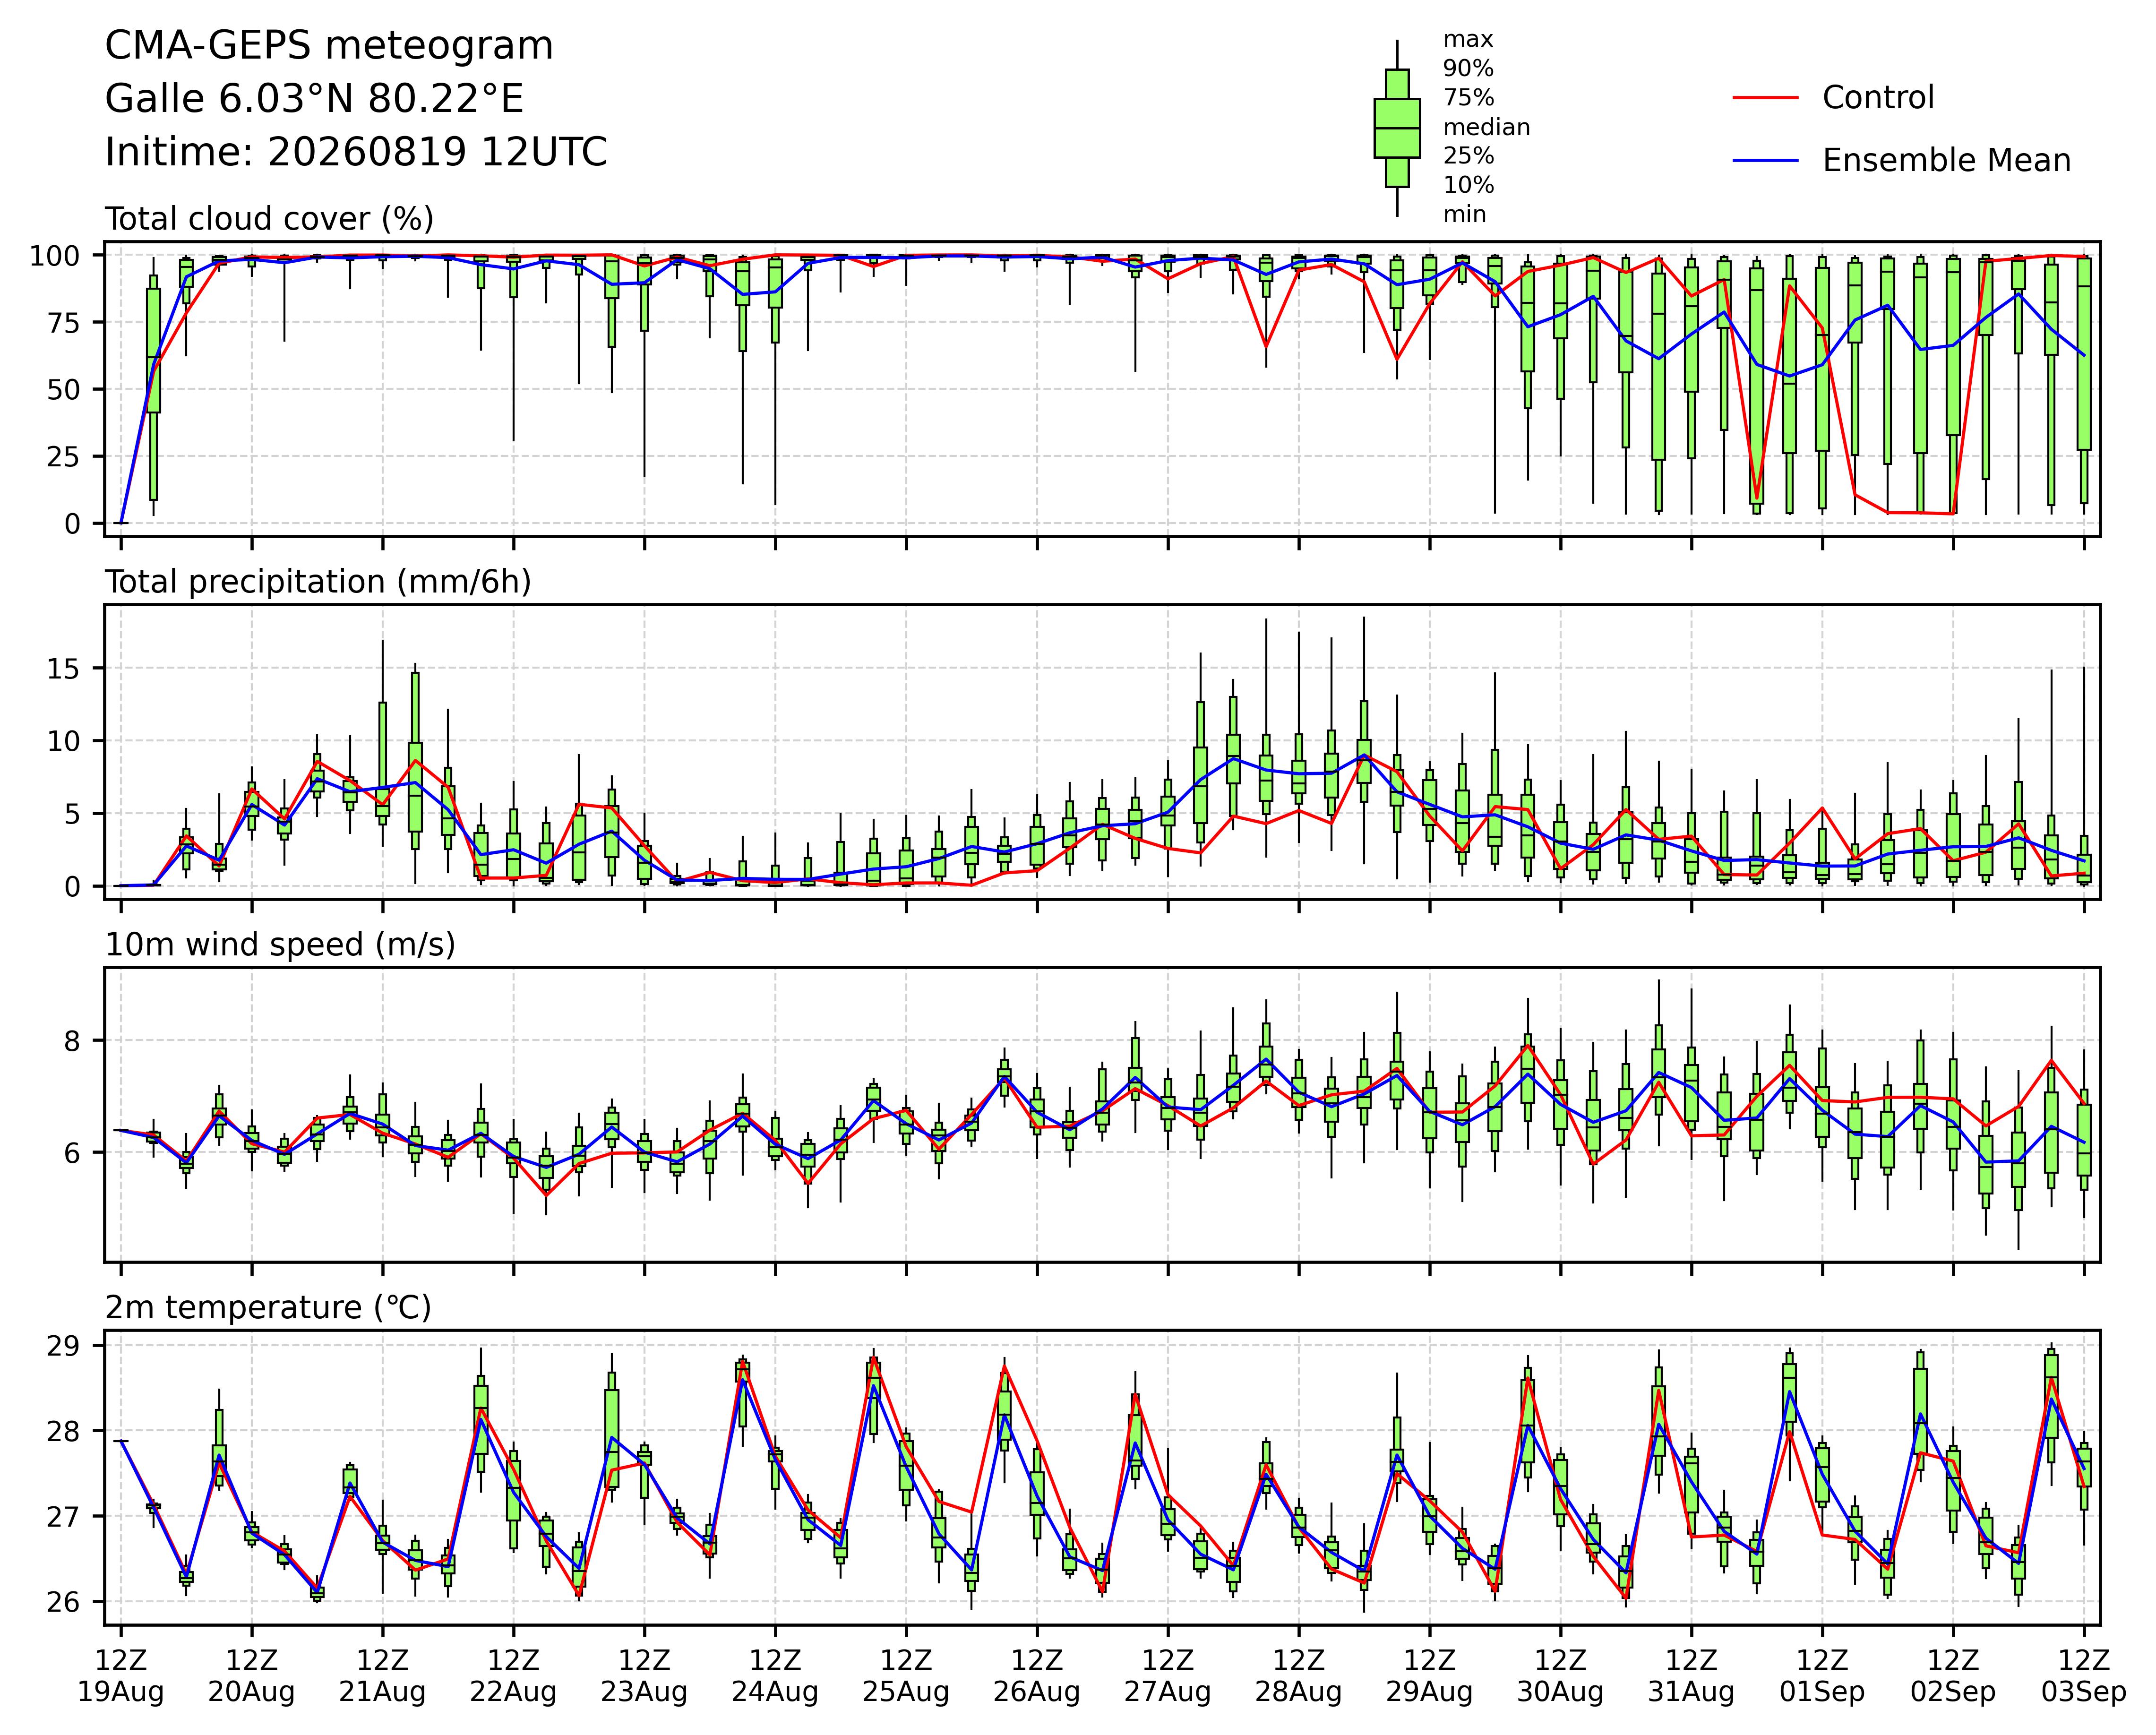Click the 2m temperature (°C) panel title

click(268, 1308)
